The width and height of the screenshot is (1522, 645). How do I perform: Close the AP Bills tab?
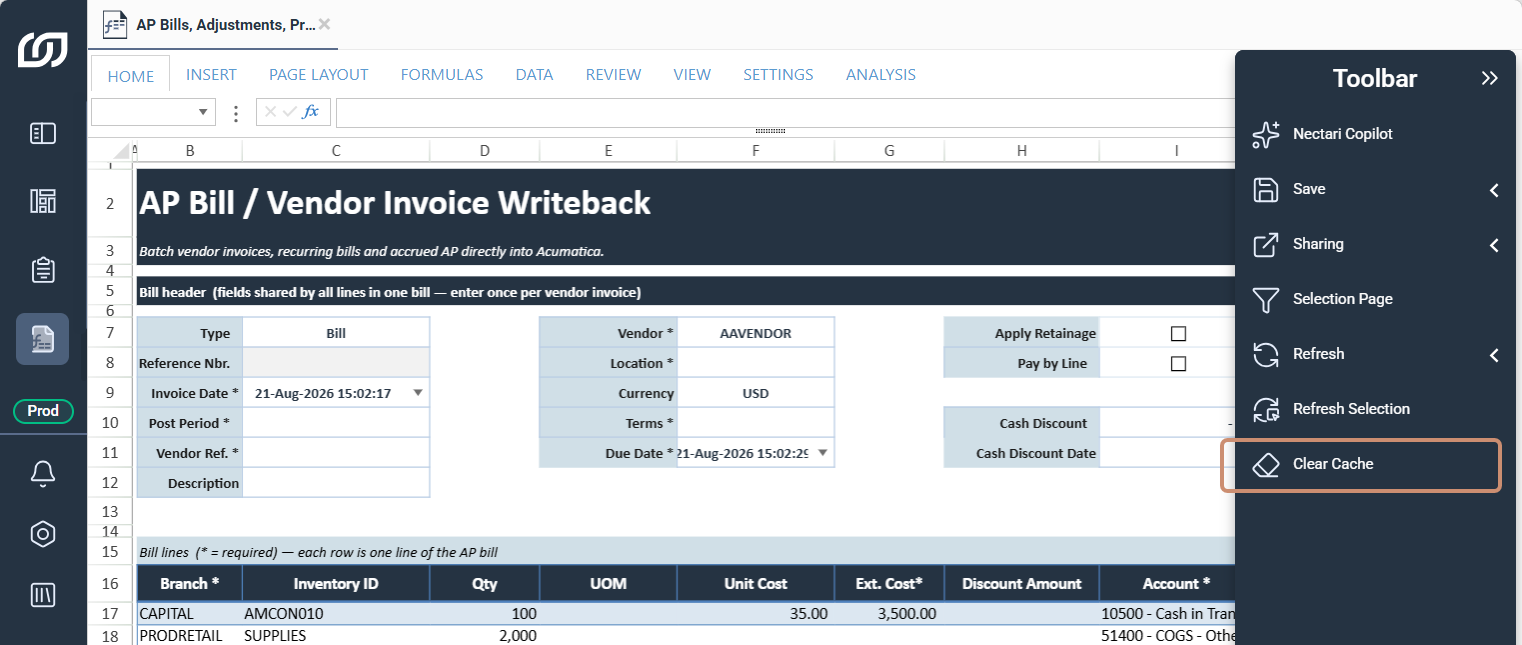click(324, 24)
